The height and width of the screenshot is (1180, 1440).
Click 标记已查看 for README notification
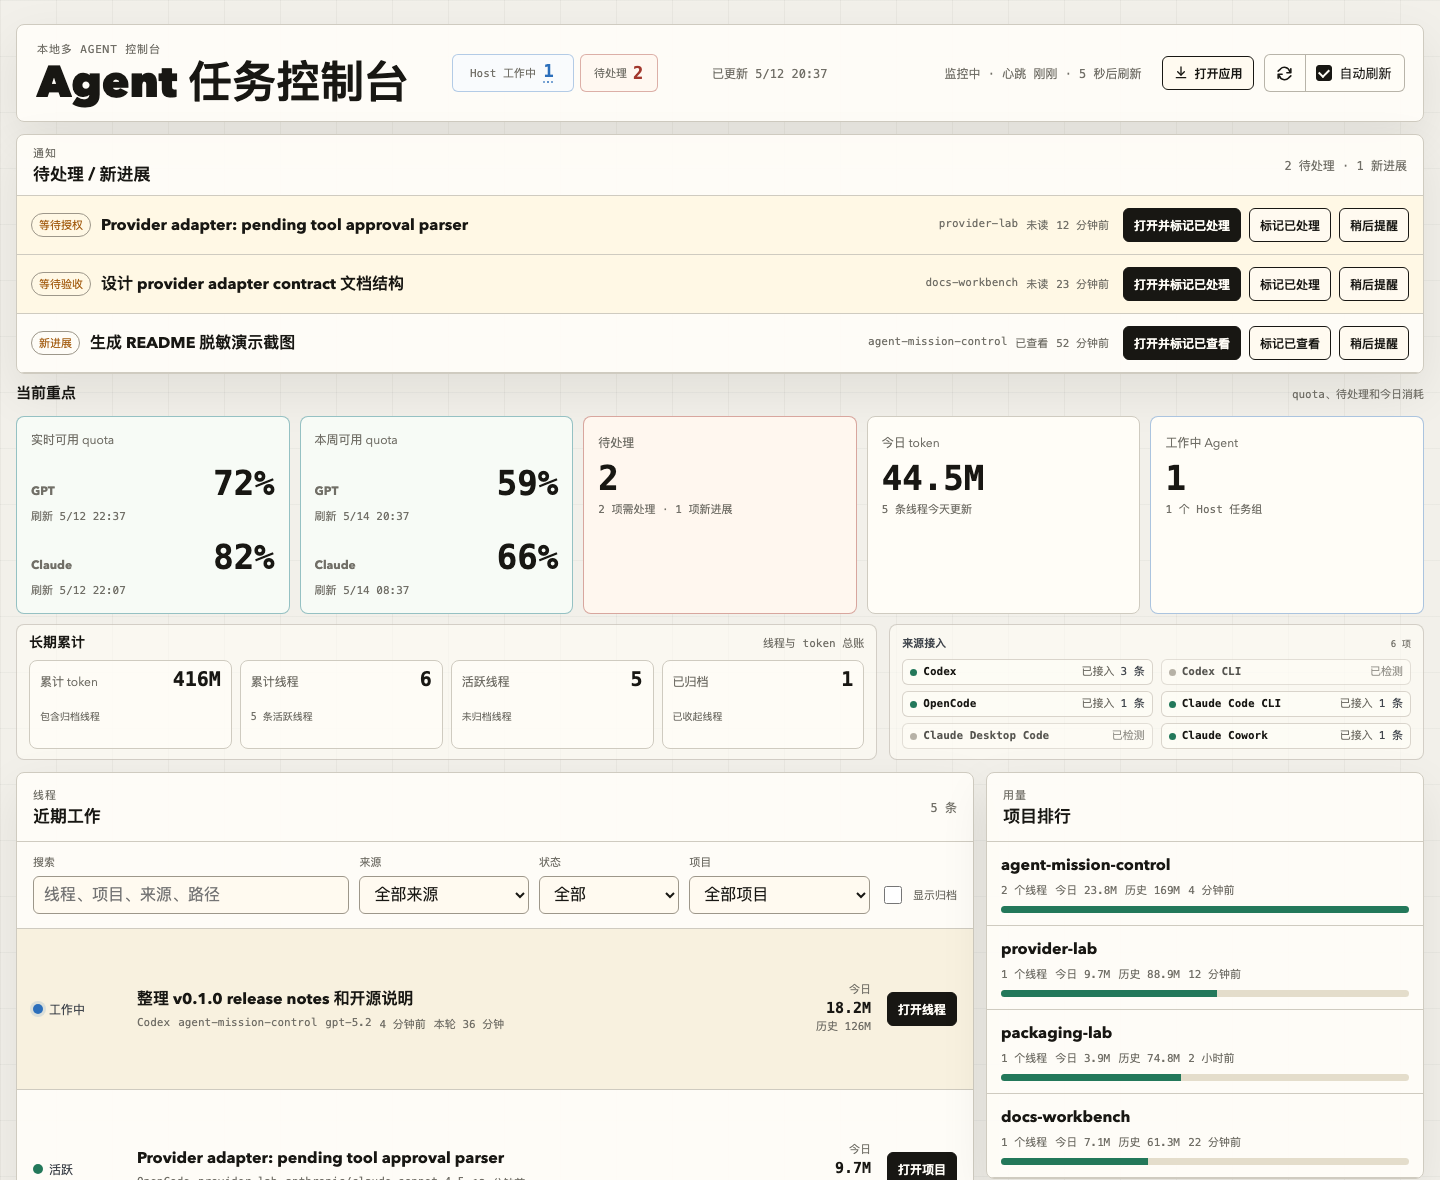point(1290,343)
